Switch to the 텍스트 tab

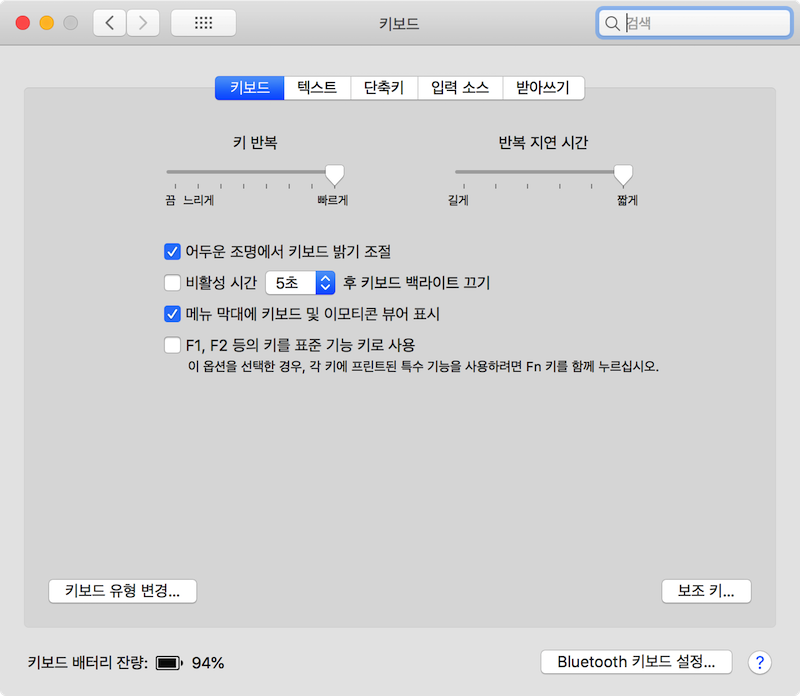[x=317, y=88]
